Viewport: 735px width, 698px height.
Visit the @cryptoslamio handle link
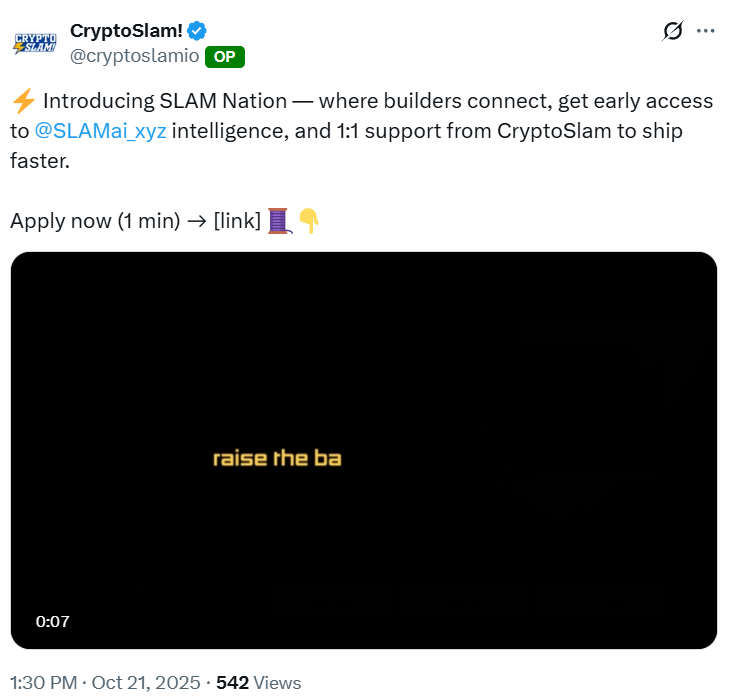click(133, 57)
